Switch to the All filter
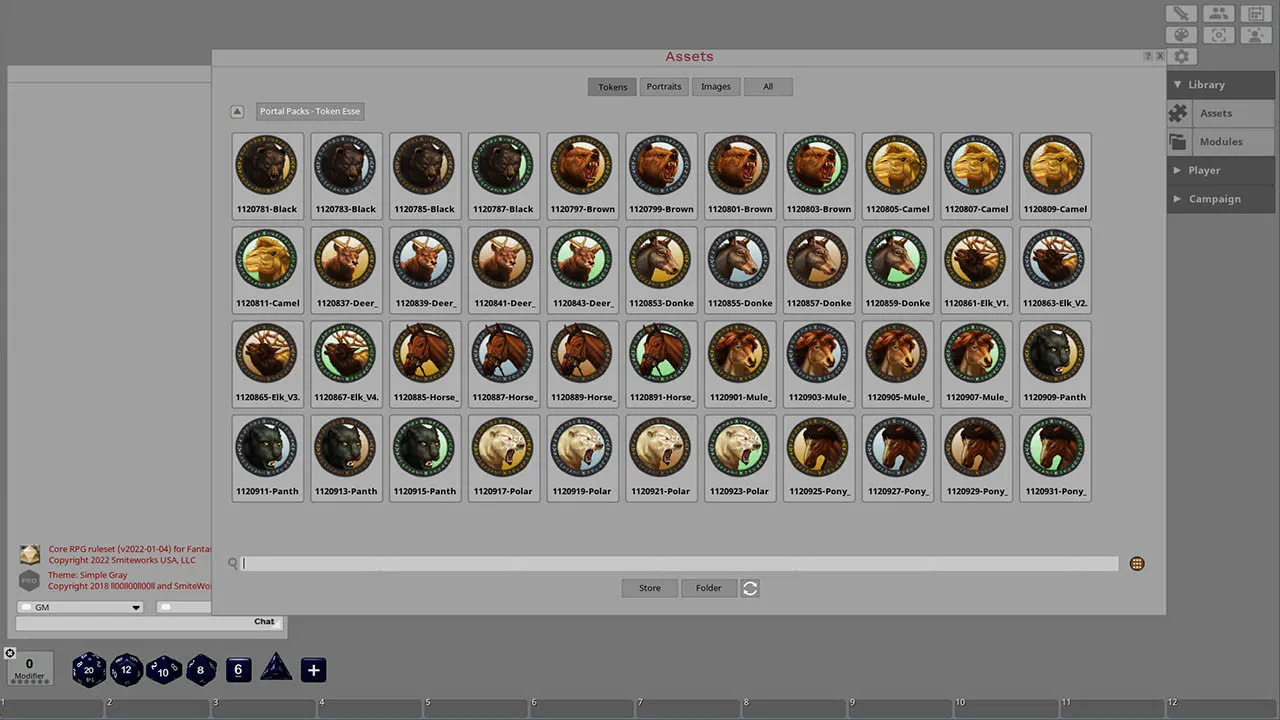Screen dimensions: 1280x720 (x=768, y=87)
